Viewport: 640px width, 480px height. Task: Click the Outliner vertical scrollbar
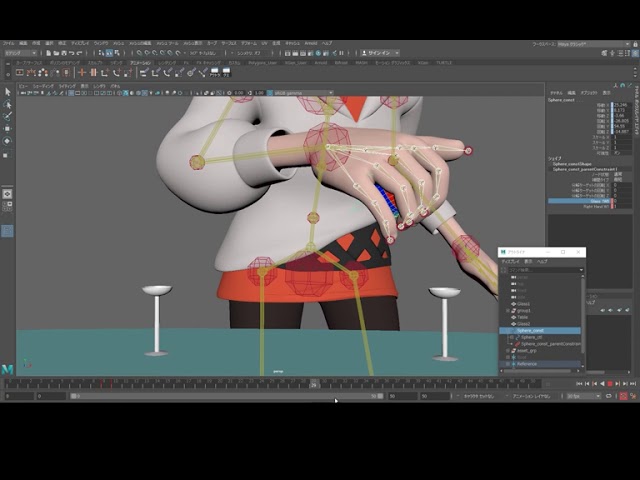(582, 314)
